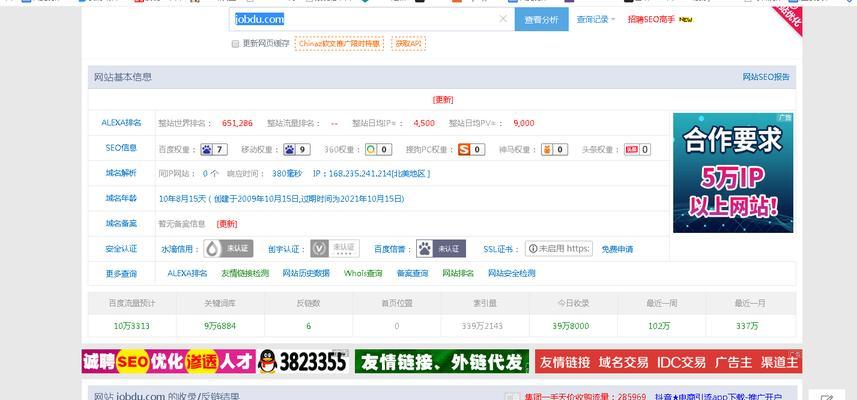
Task: Click the 360 weight circle icon
Action: [371, 149]
